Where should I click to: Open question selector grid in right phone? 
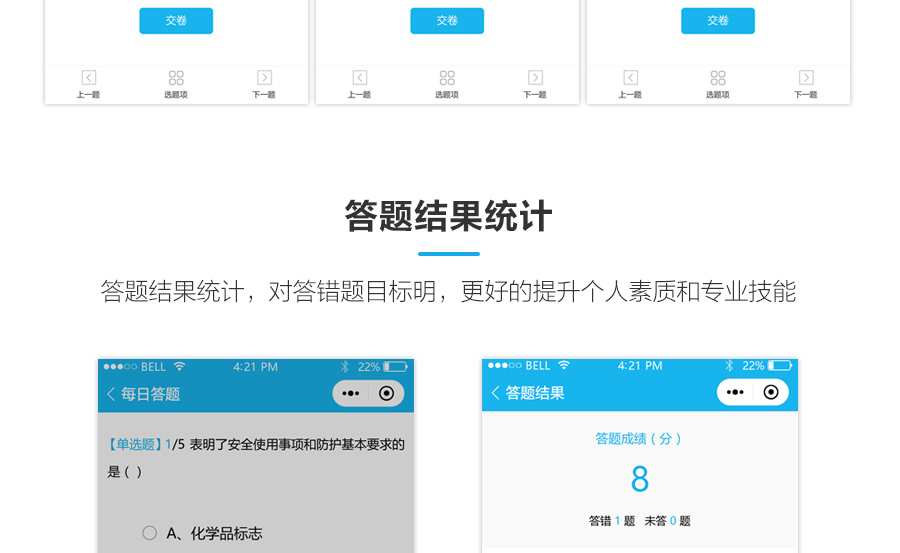click(718, 78)
